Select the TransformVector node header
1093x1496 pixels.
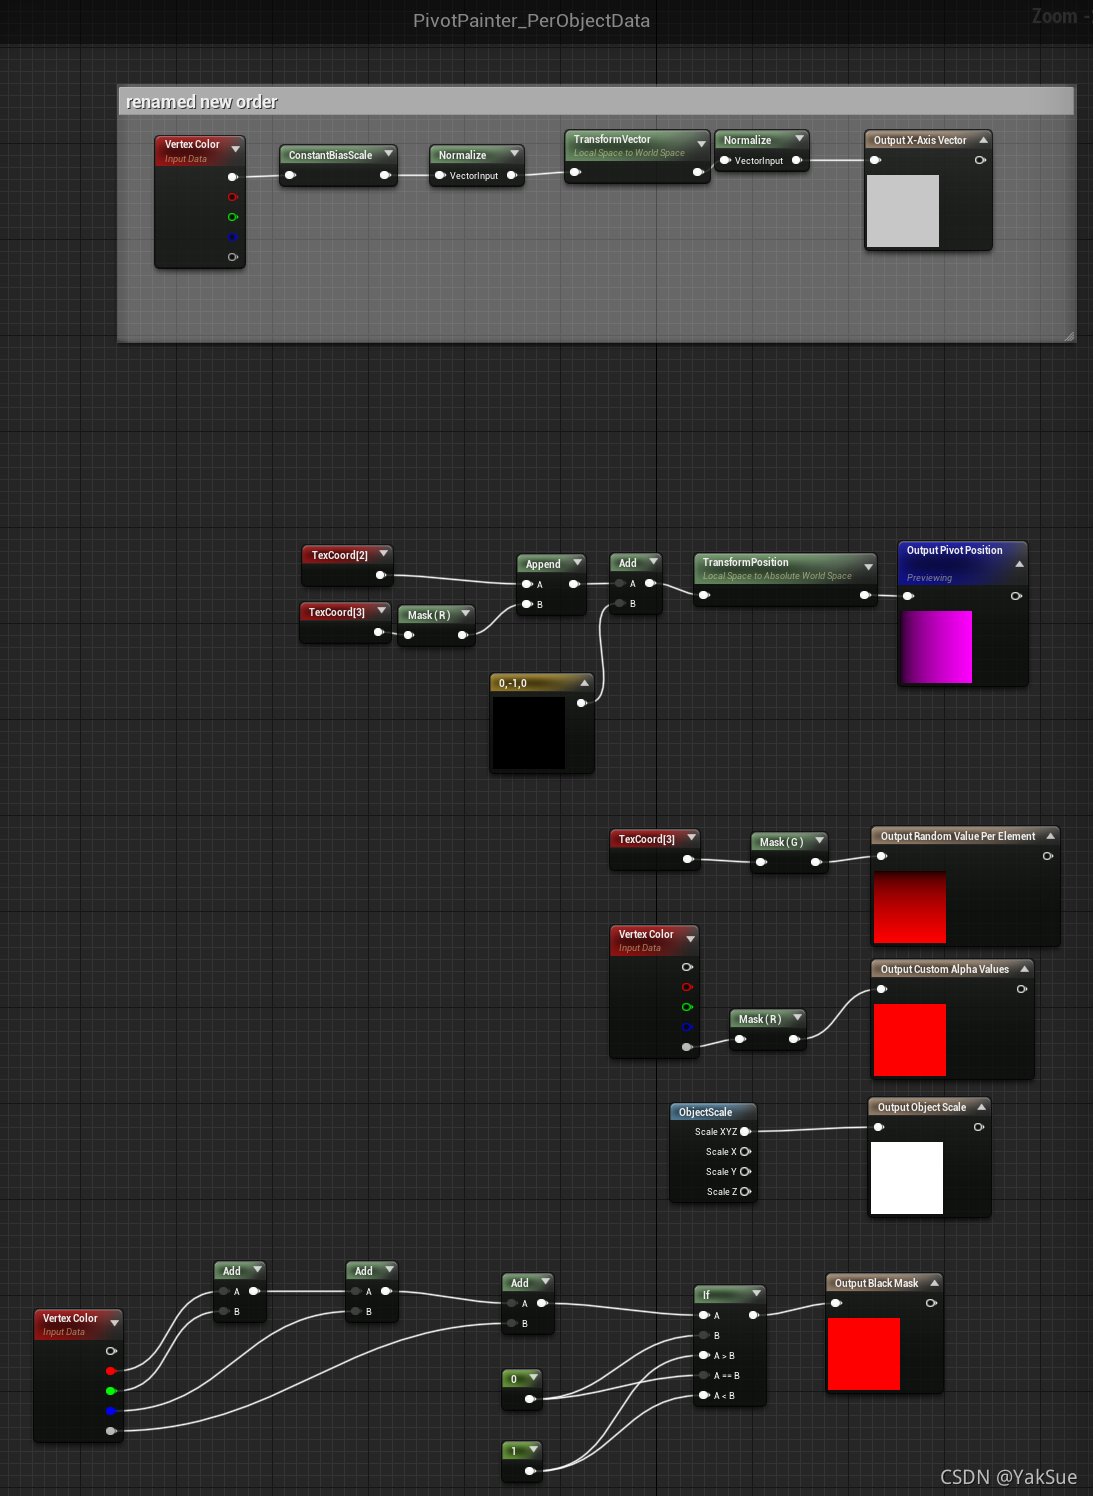(x=638, y=146)
